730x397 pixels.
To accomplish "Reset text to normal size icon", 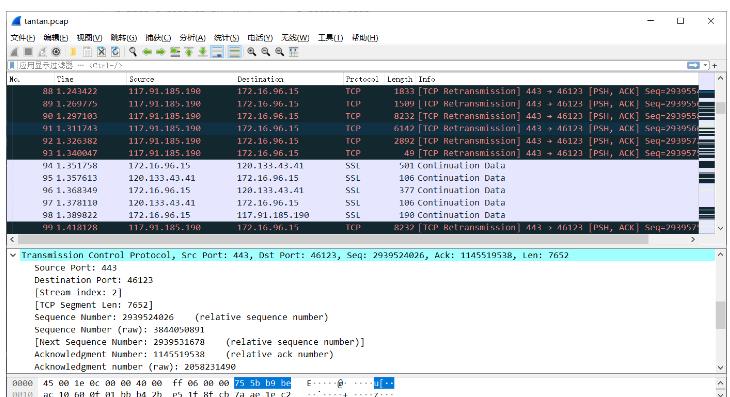I will tap(279, 52).
